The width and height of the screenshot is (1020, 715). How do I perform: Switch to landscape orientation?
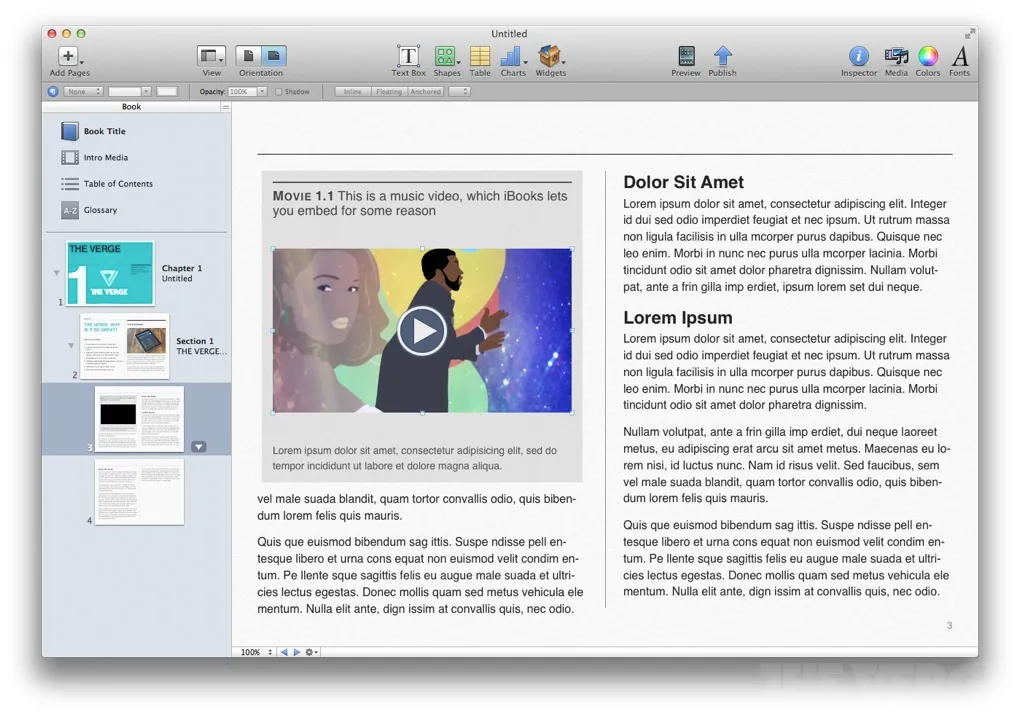(274, 57)
